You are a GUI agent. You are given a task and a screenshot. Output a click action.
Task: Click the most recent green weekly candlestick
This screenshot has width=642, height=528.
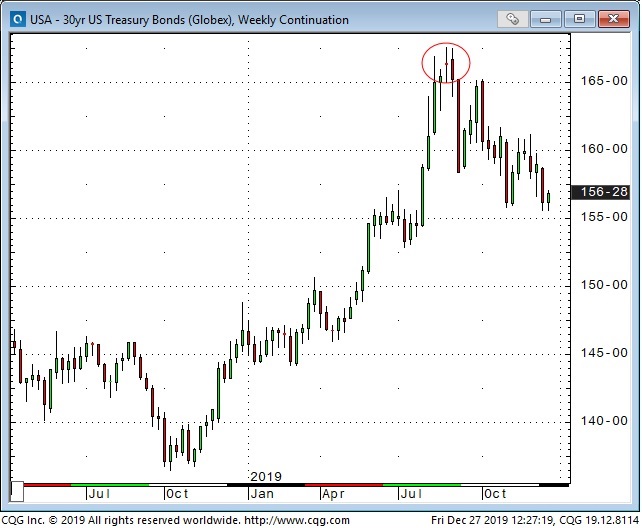pos(548,198)
